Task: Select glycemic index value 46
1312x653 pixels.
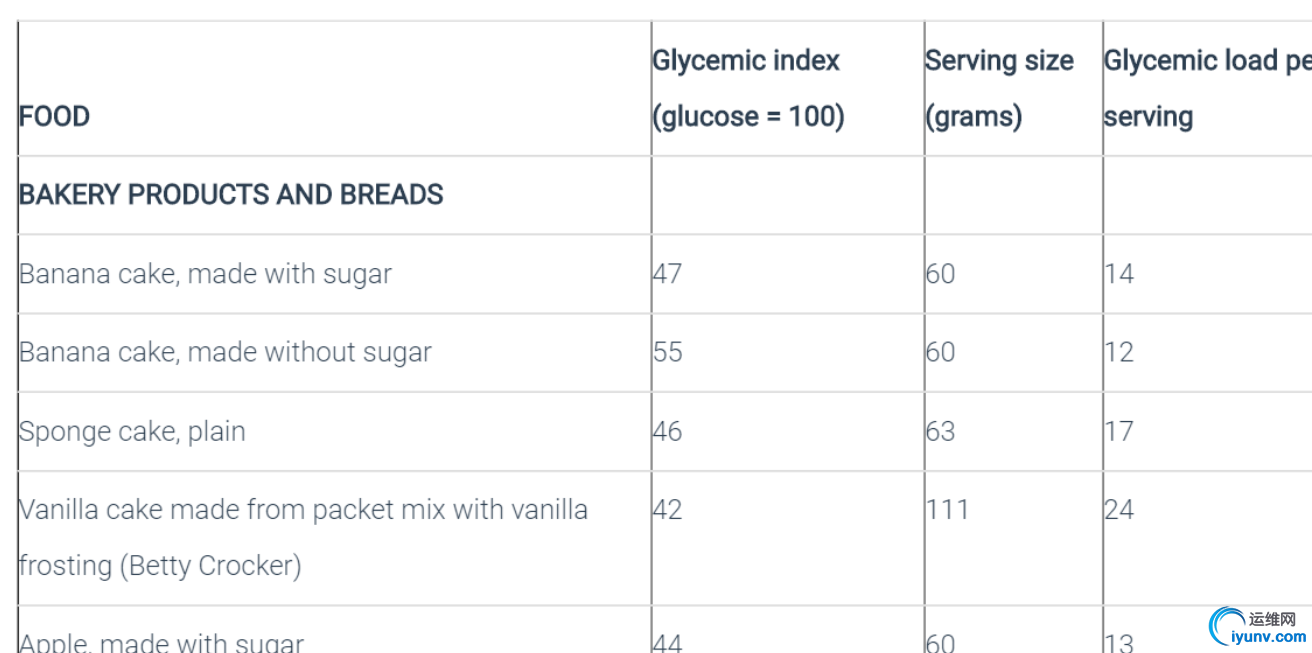Action: click(668, 431)
